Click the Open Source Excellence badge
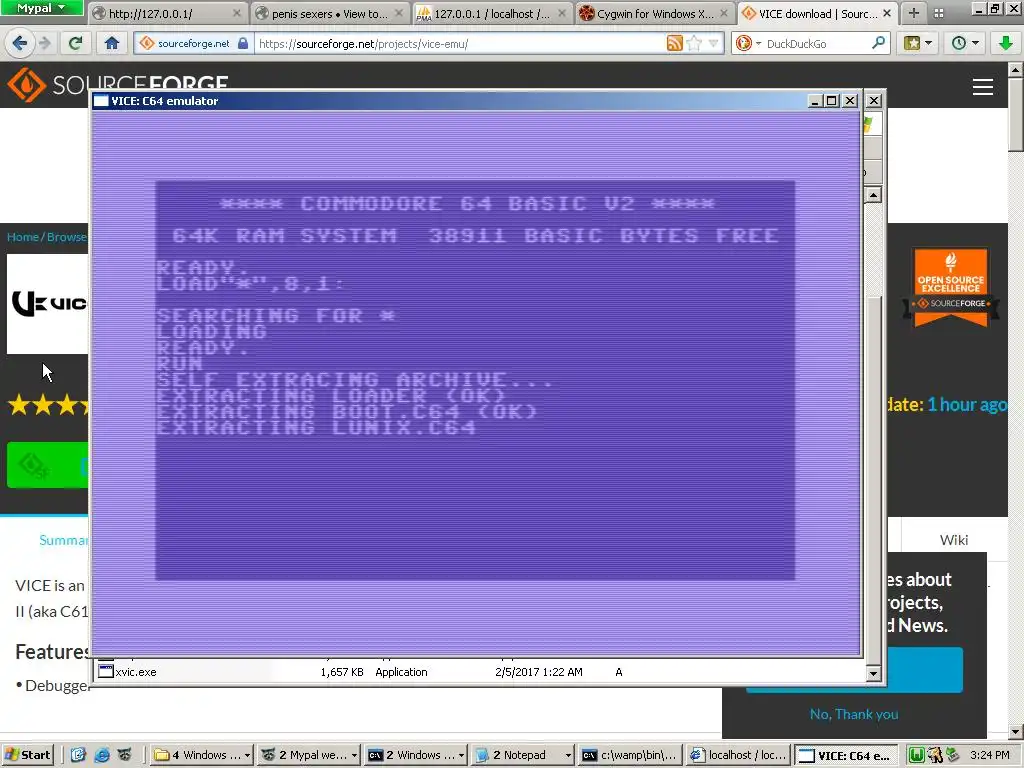Screen dimensions: 1024x768 (950, 287)
